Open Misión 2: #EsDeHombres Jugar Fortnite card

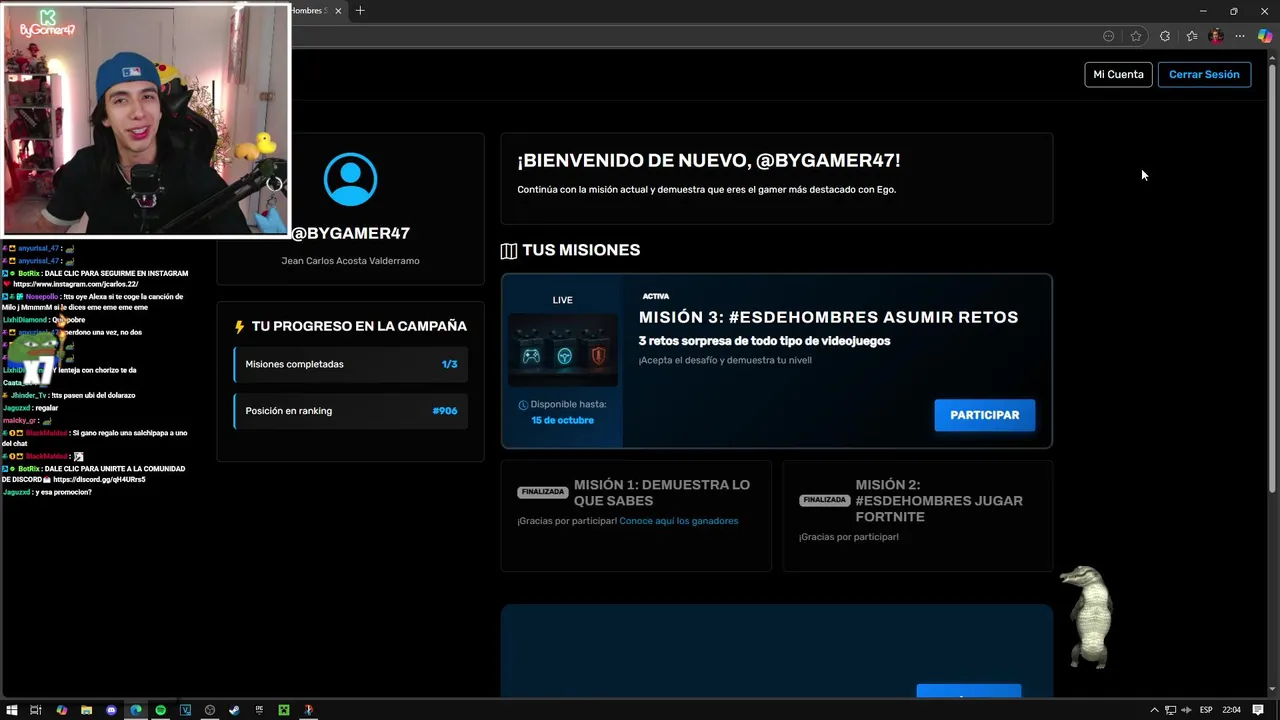point(917,516)
